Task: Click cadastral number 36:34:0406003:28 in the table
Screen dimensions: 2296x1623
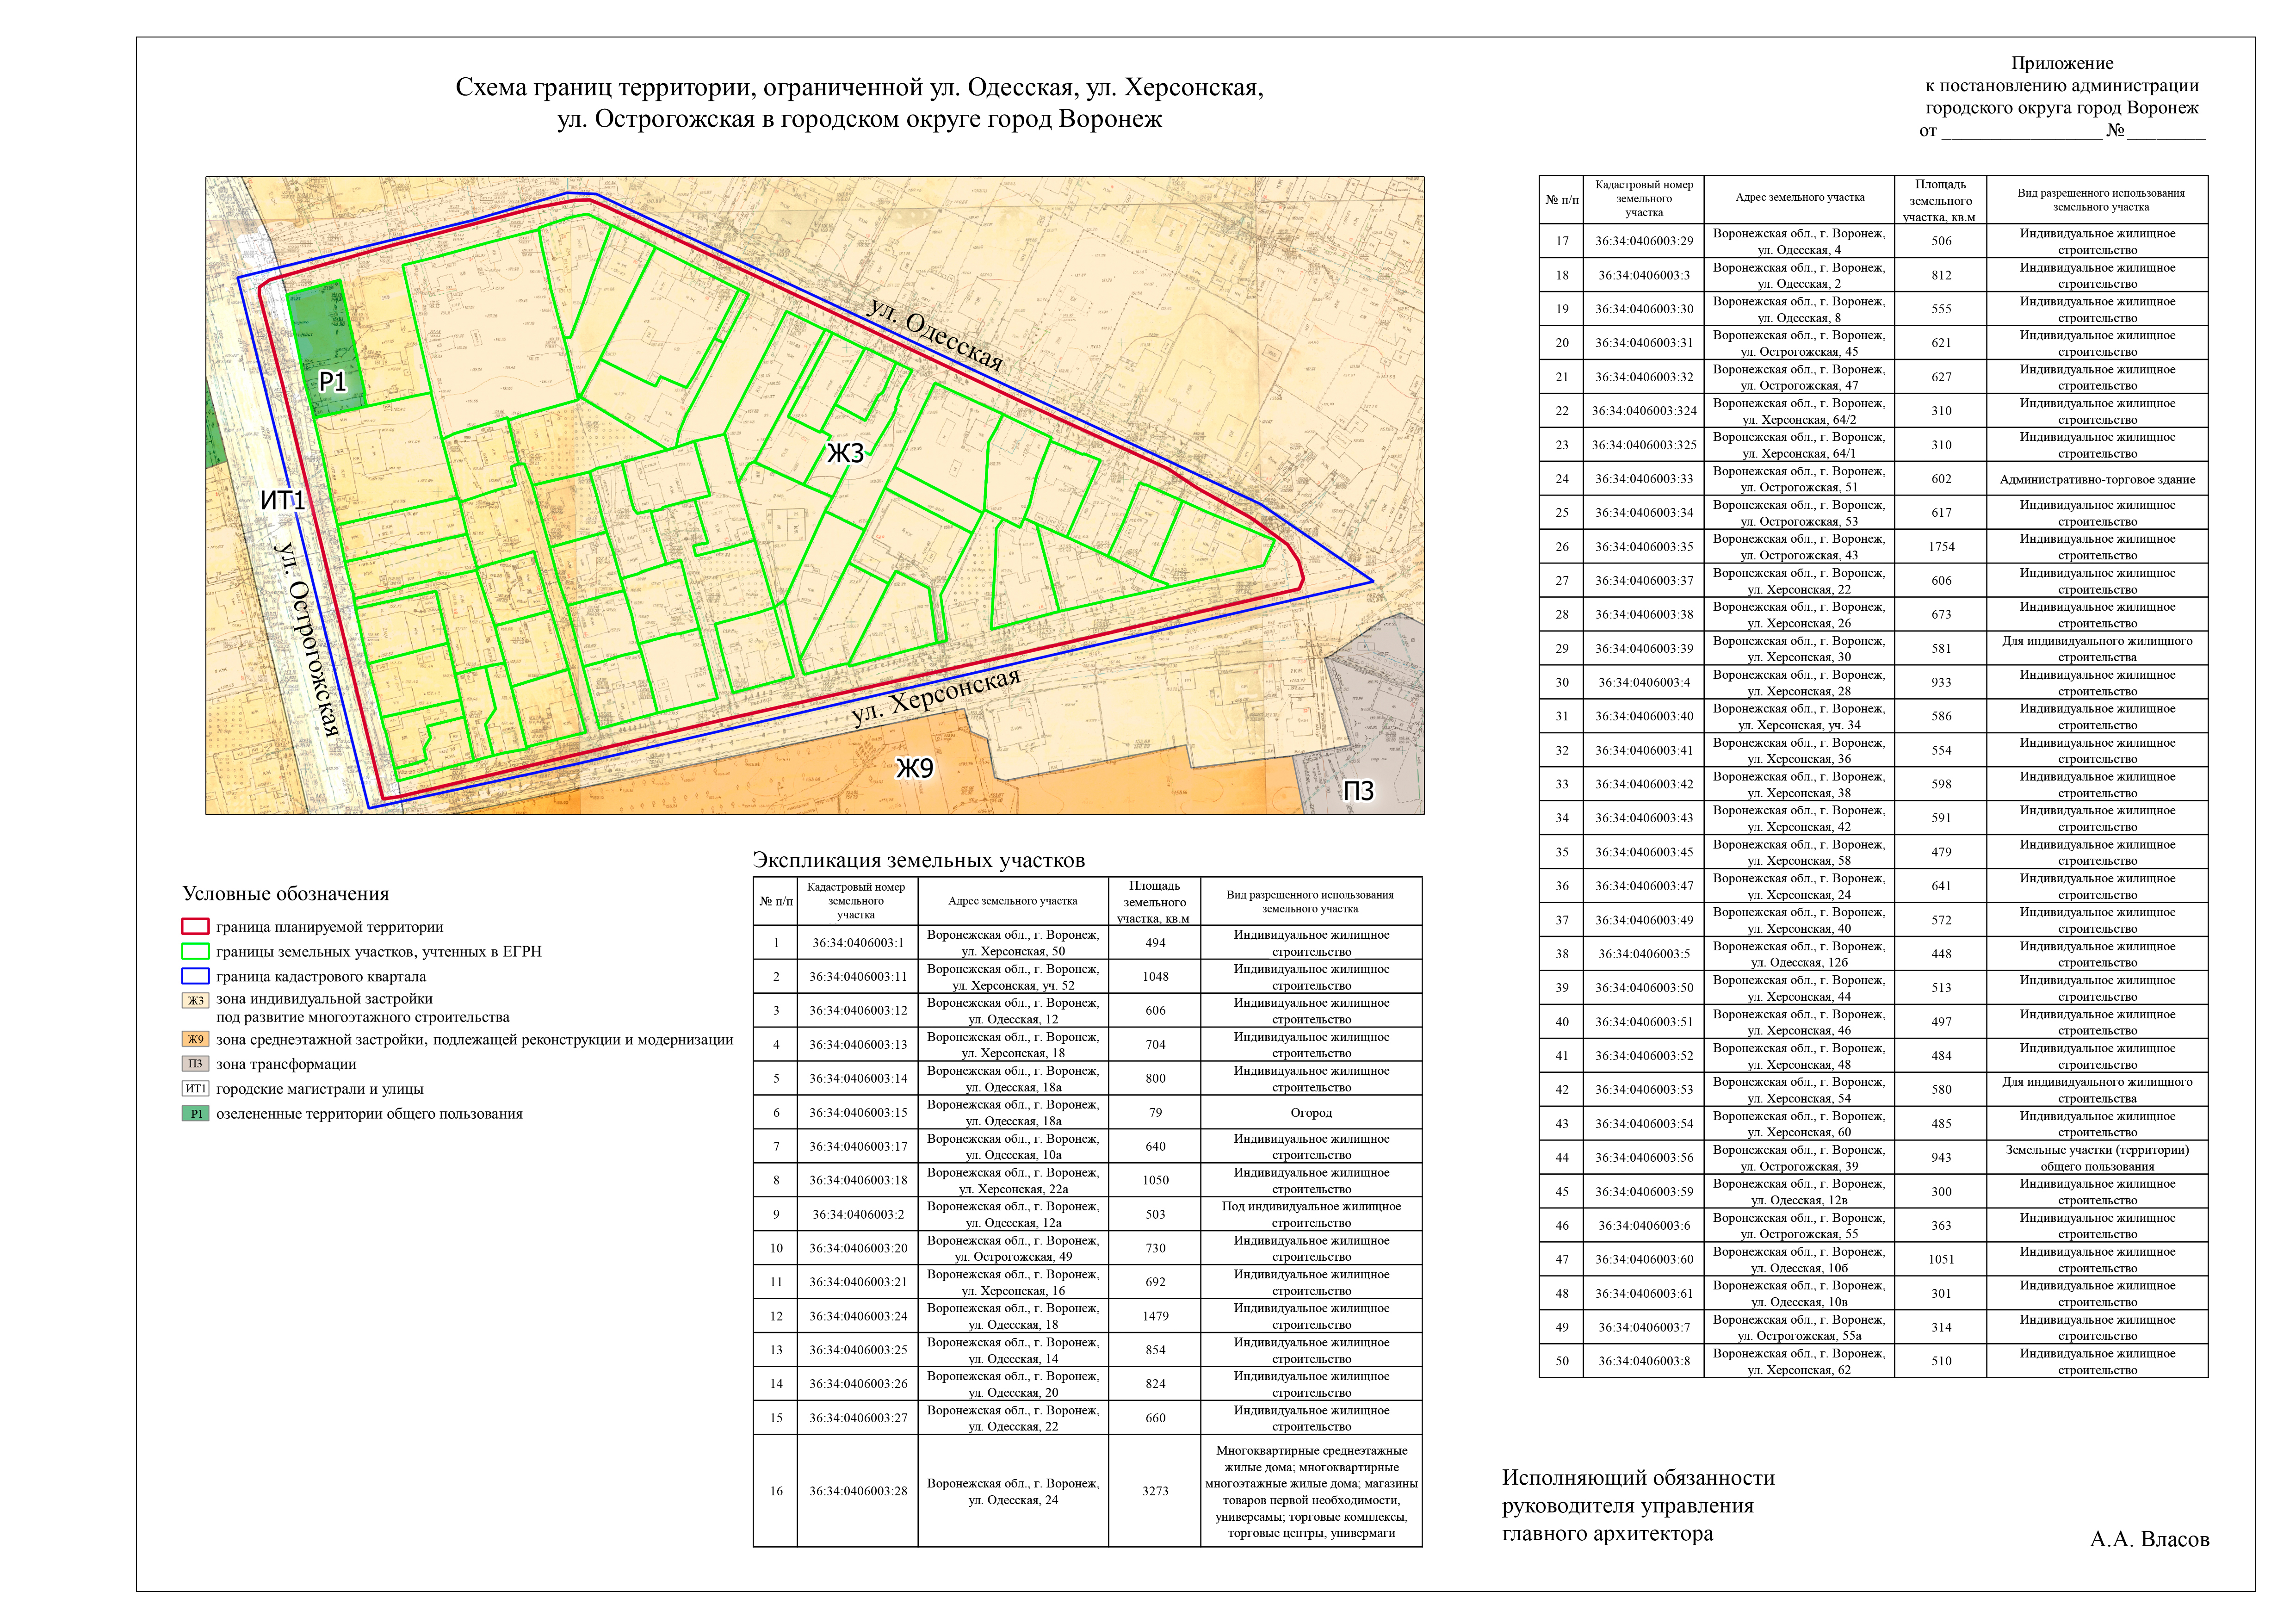Action: [x=858, y=1491]
